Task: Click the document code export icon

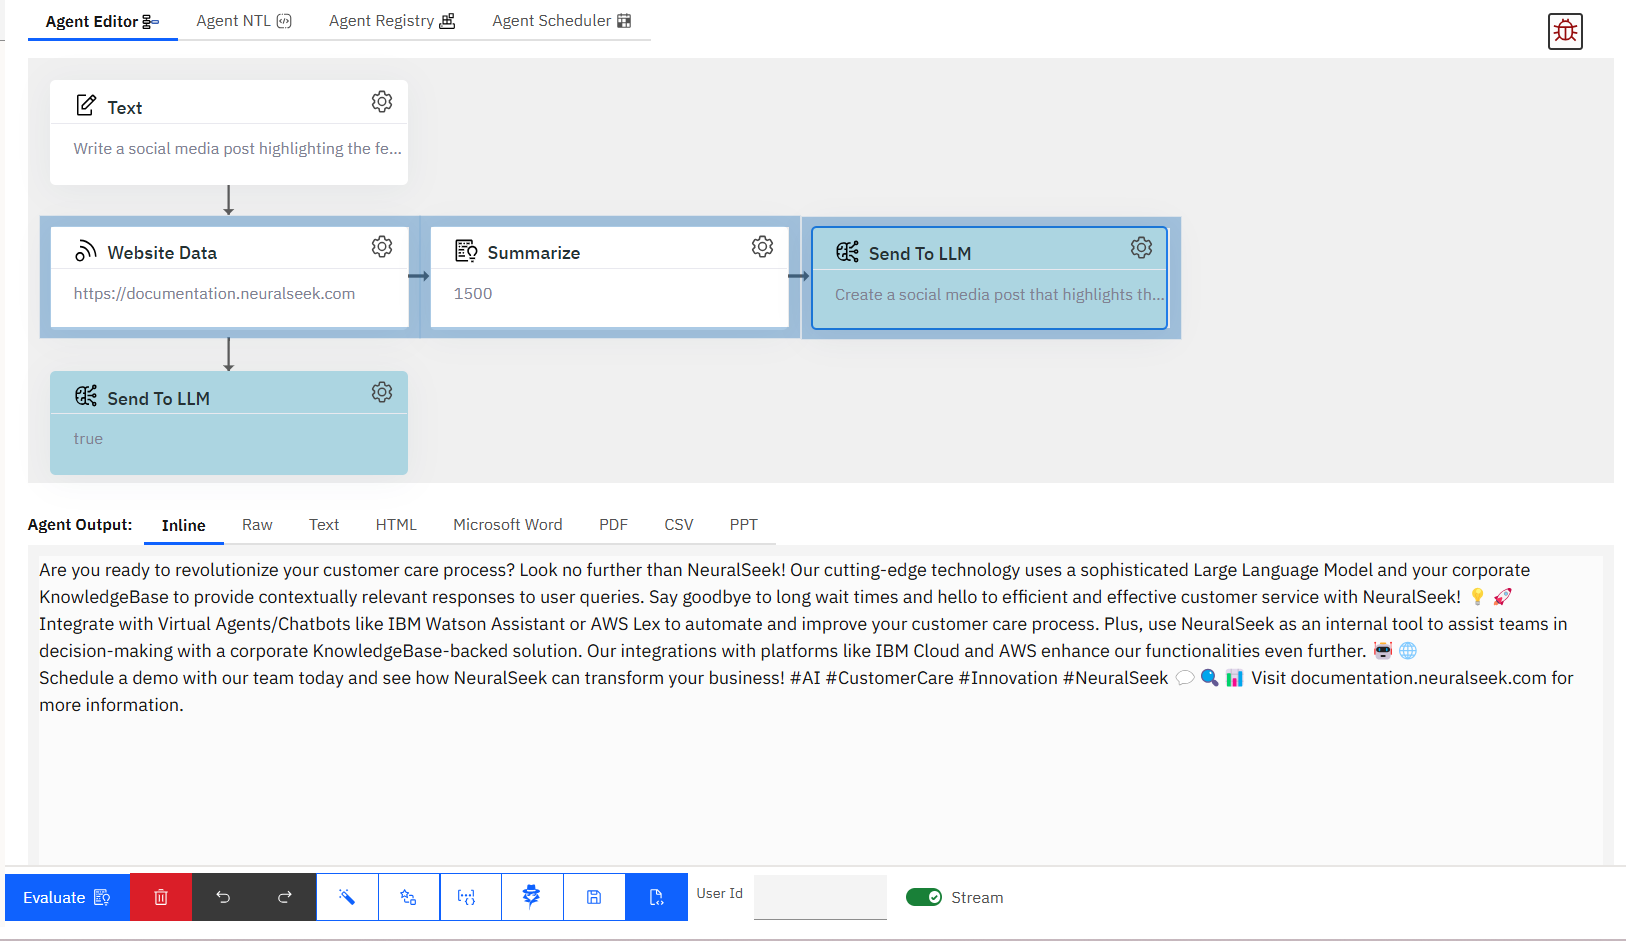Action: (x=656, y=897)
